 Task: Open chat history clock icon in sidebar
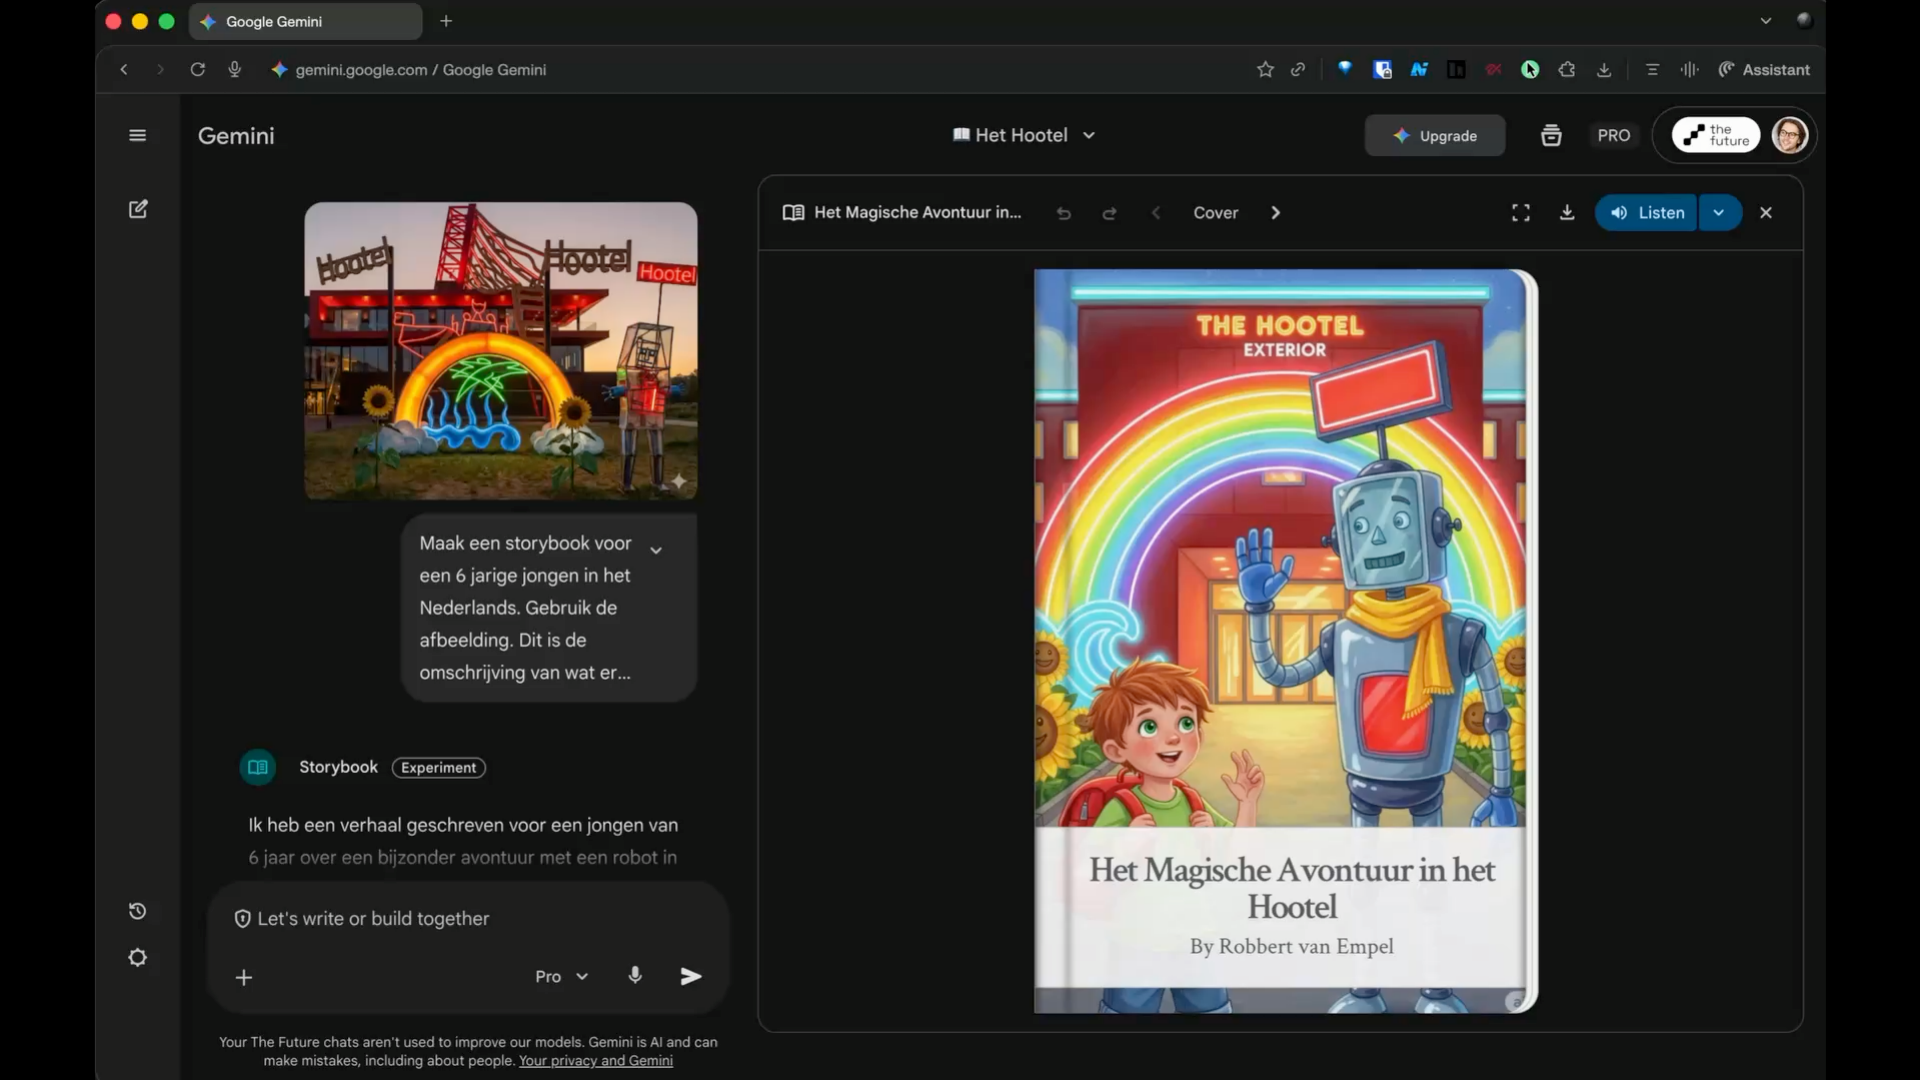click(138, 911)
